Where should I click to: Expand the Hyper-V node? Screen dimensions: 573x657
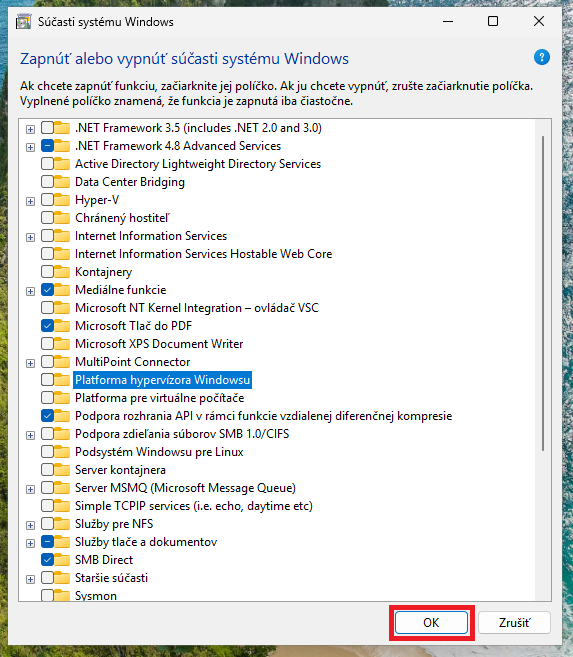click(x=30, y=201)
